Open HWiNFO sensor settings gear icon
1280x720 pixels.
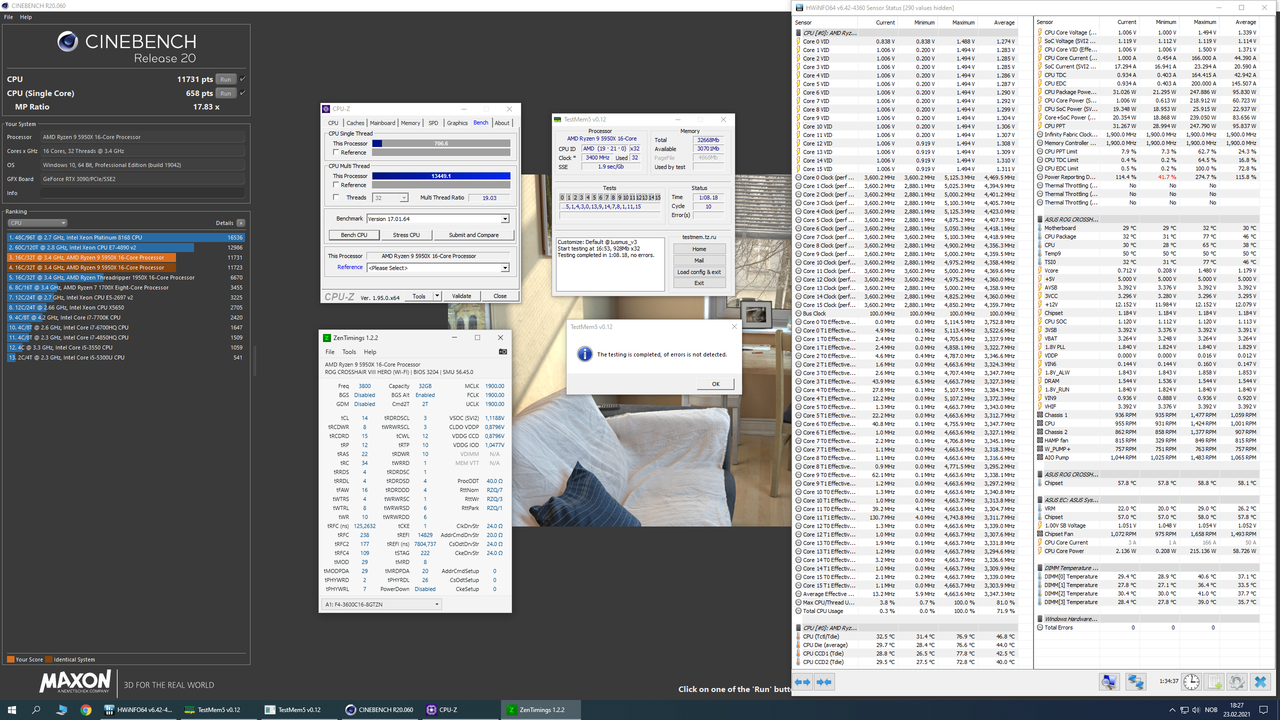tap(1237, 681)
